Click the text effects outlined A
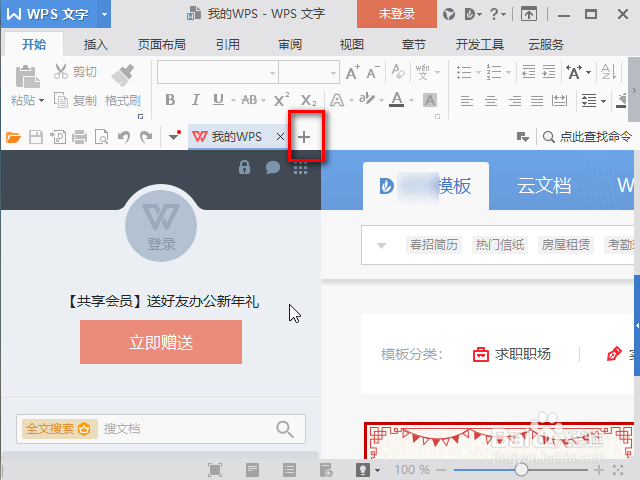Viewport: 640px width, 480px height. coord(337,100)
